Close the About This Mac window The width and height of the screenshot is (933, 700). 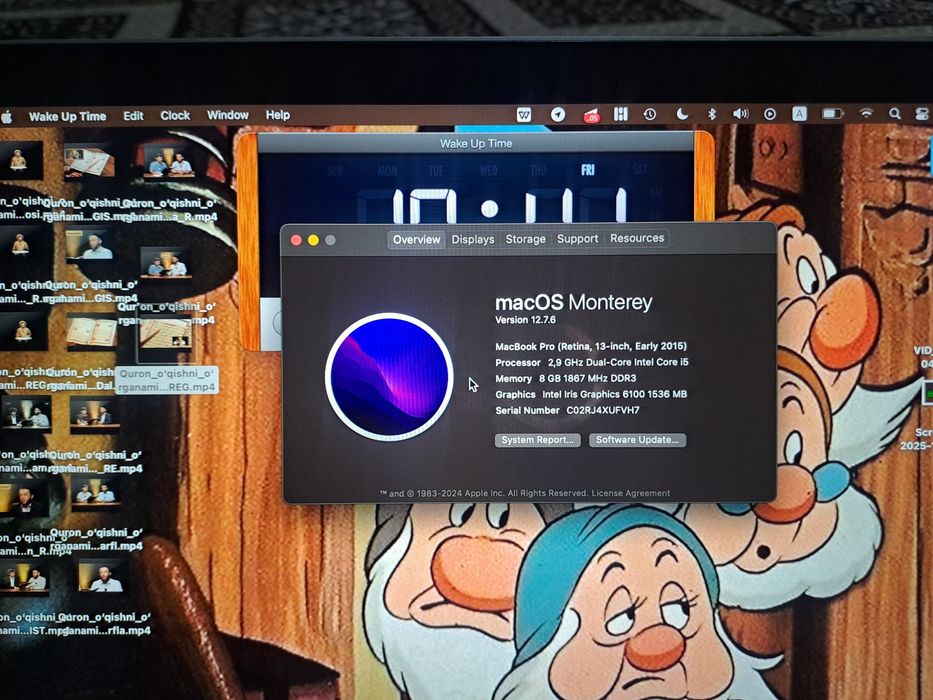tap(296, 240)
